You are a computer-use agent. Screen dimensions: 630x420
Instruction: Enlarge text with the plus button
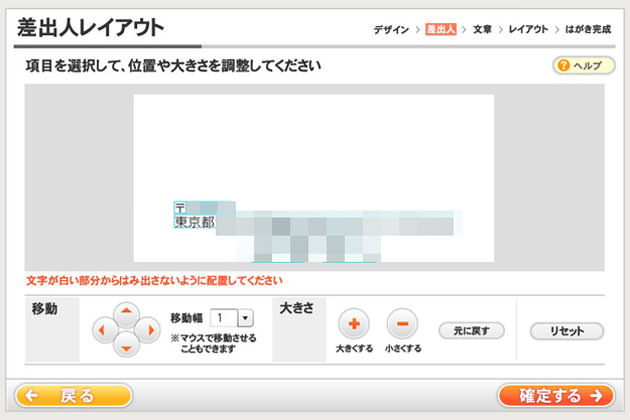click(354, 324)
